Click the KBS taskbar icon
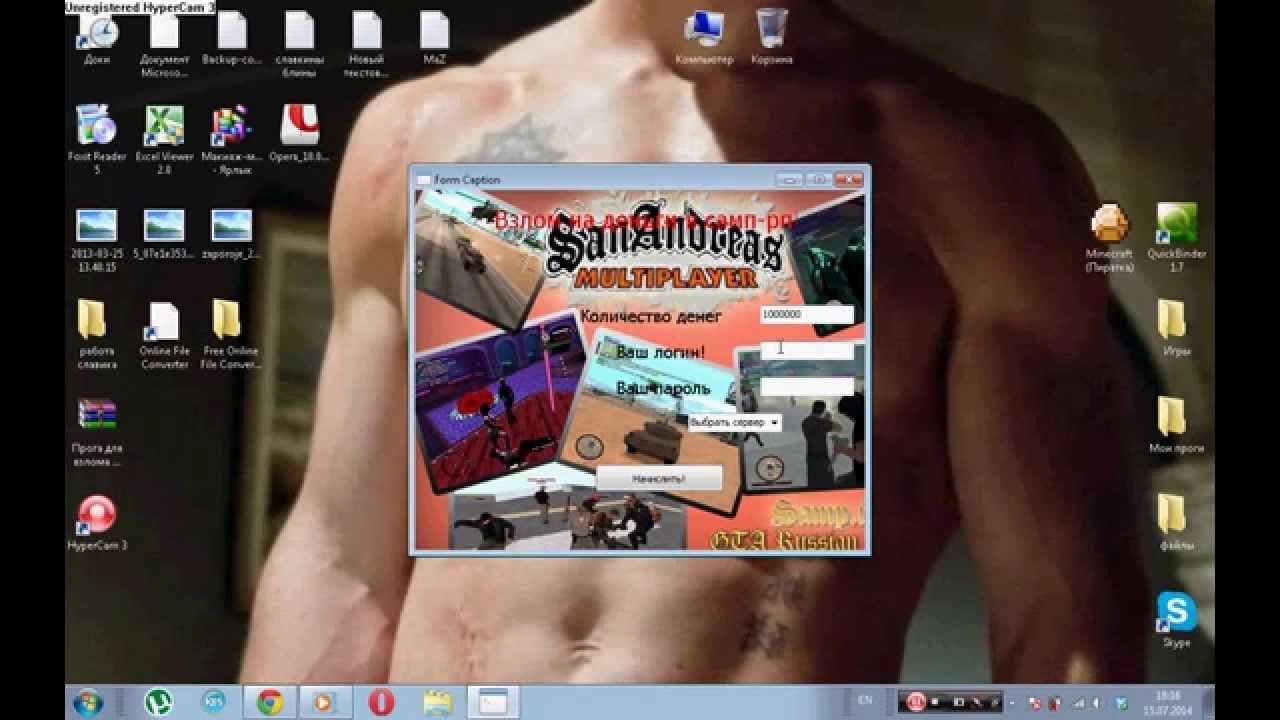Viewport: 1280px width, 720px height. point(213,702)
